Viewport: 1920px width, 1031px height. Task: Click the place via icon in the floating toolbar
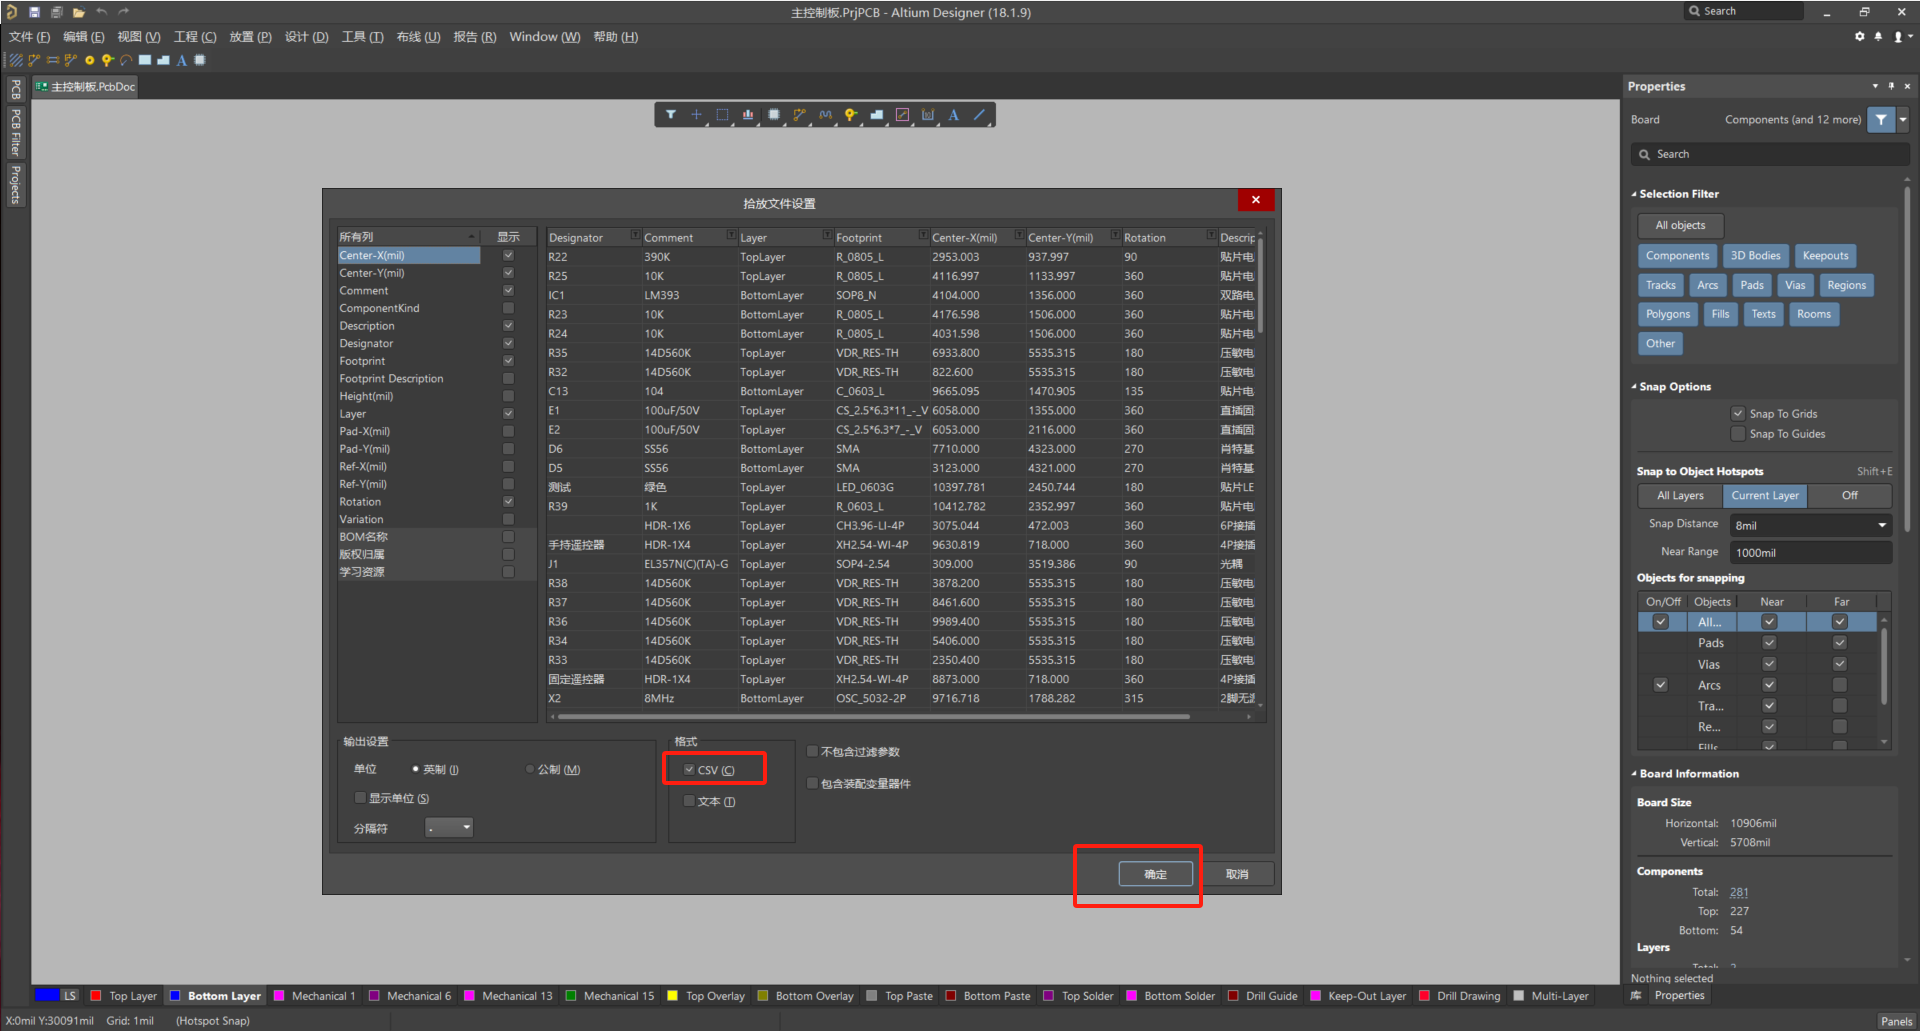click(x=850, y=115)
